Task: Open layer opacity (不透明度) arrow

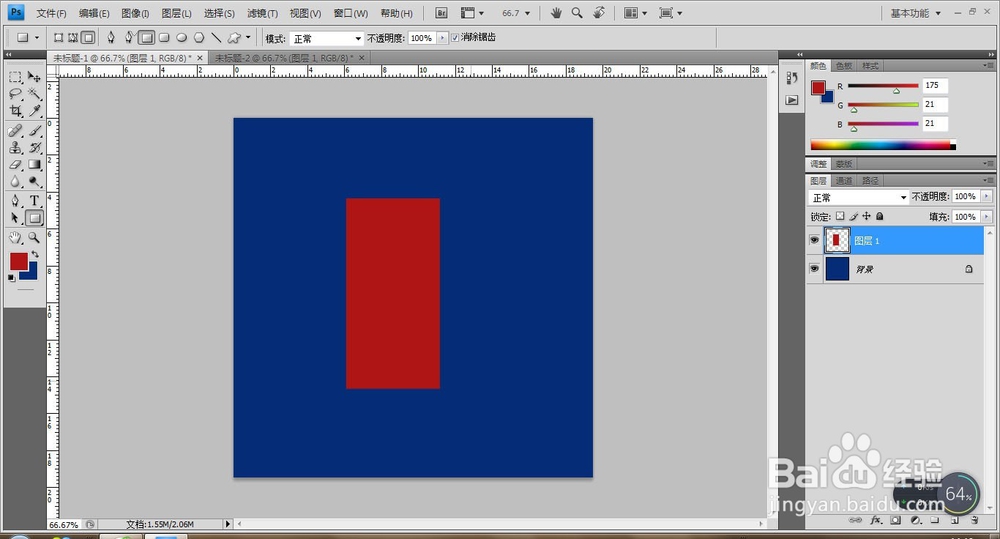Action: [x=987, y=196]
